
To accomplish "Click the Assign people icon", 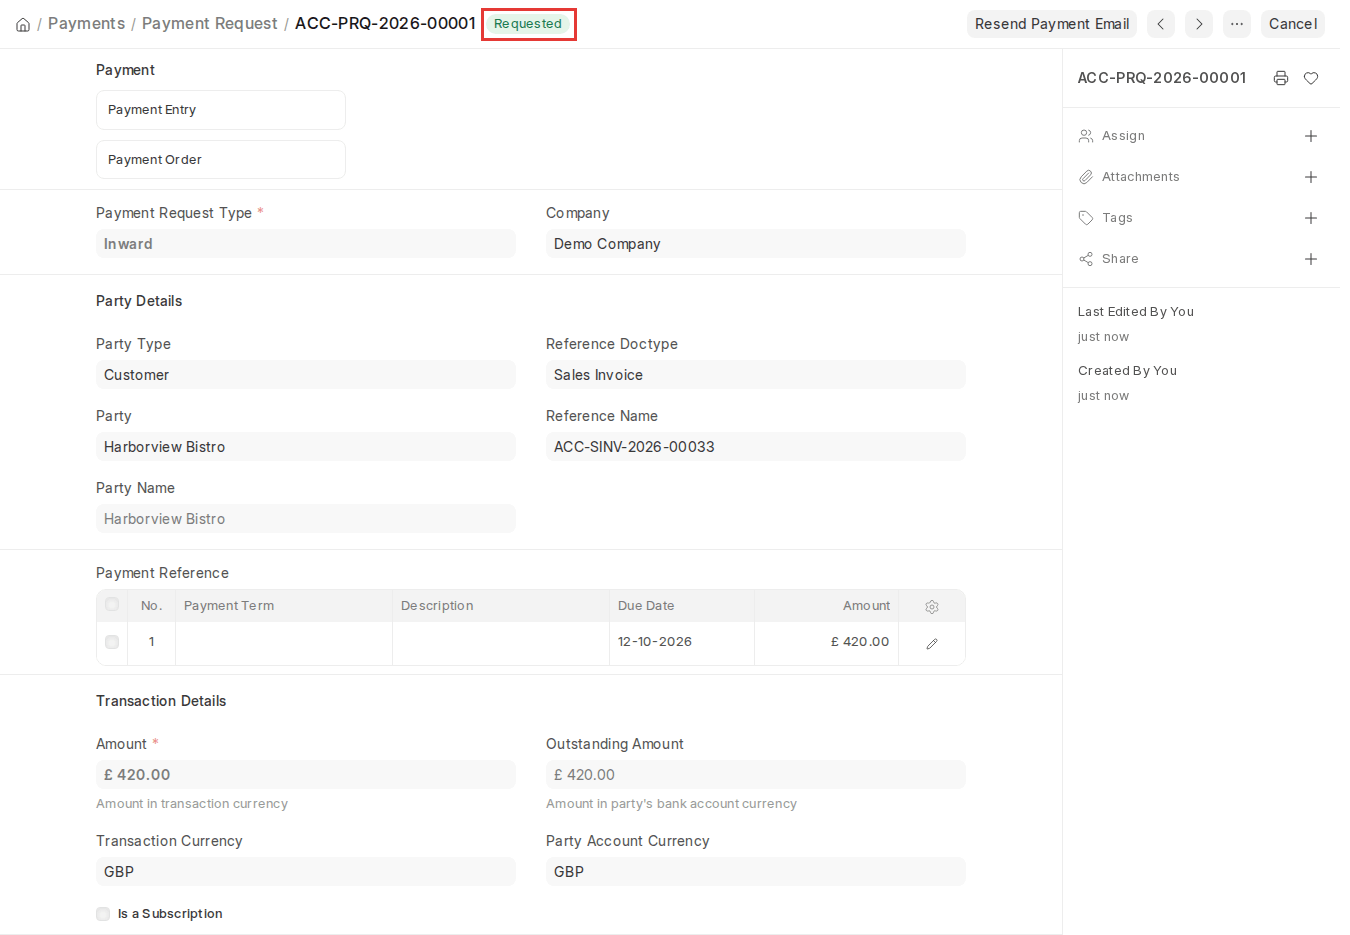I will point(1086,136).
